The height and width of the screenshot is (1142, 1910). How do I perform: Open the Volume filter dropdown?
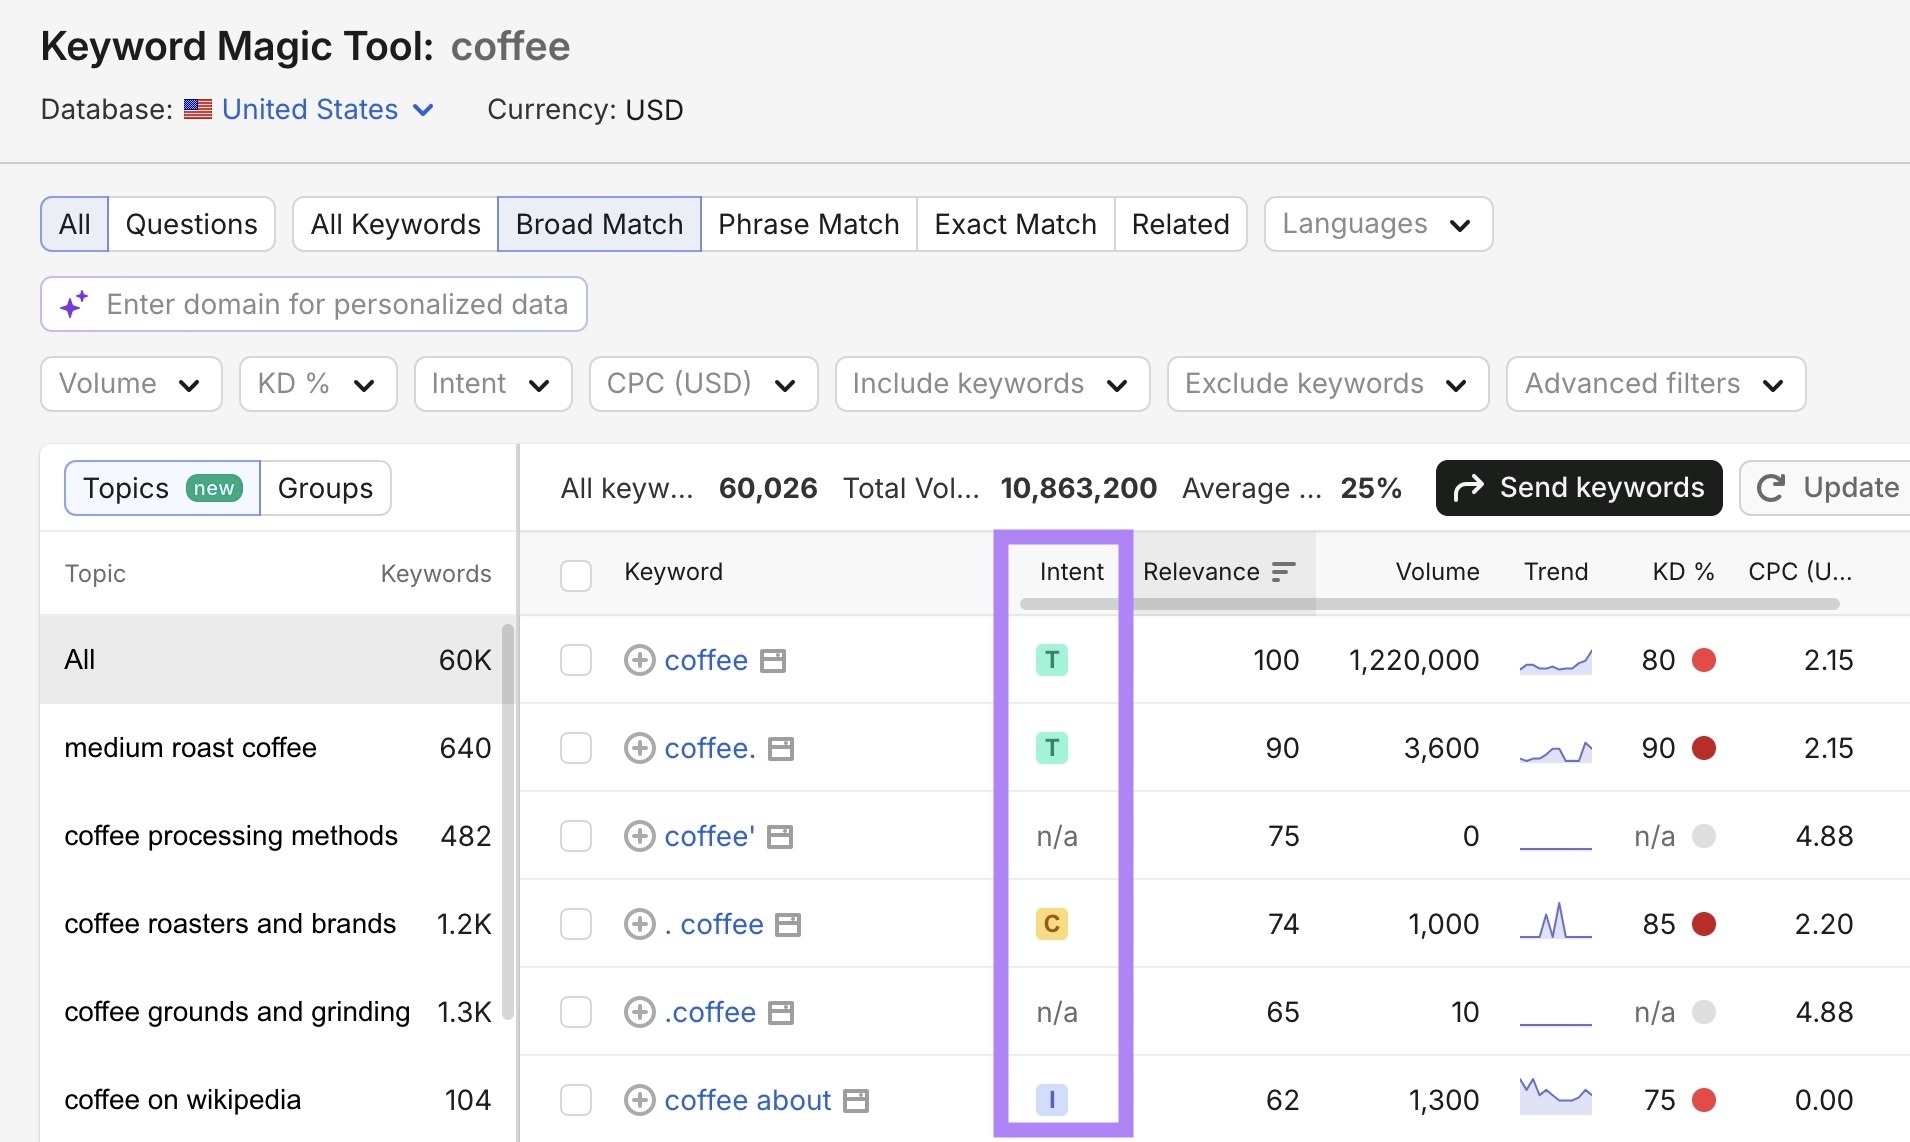pos(131,384)
